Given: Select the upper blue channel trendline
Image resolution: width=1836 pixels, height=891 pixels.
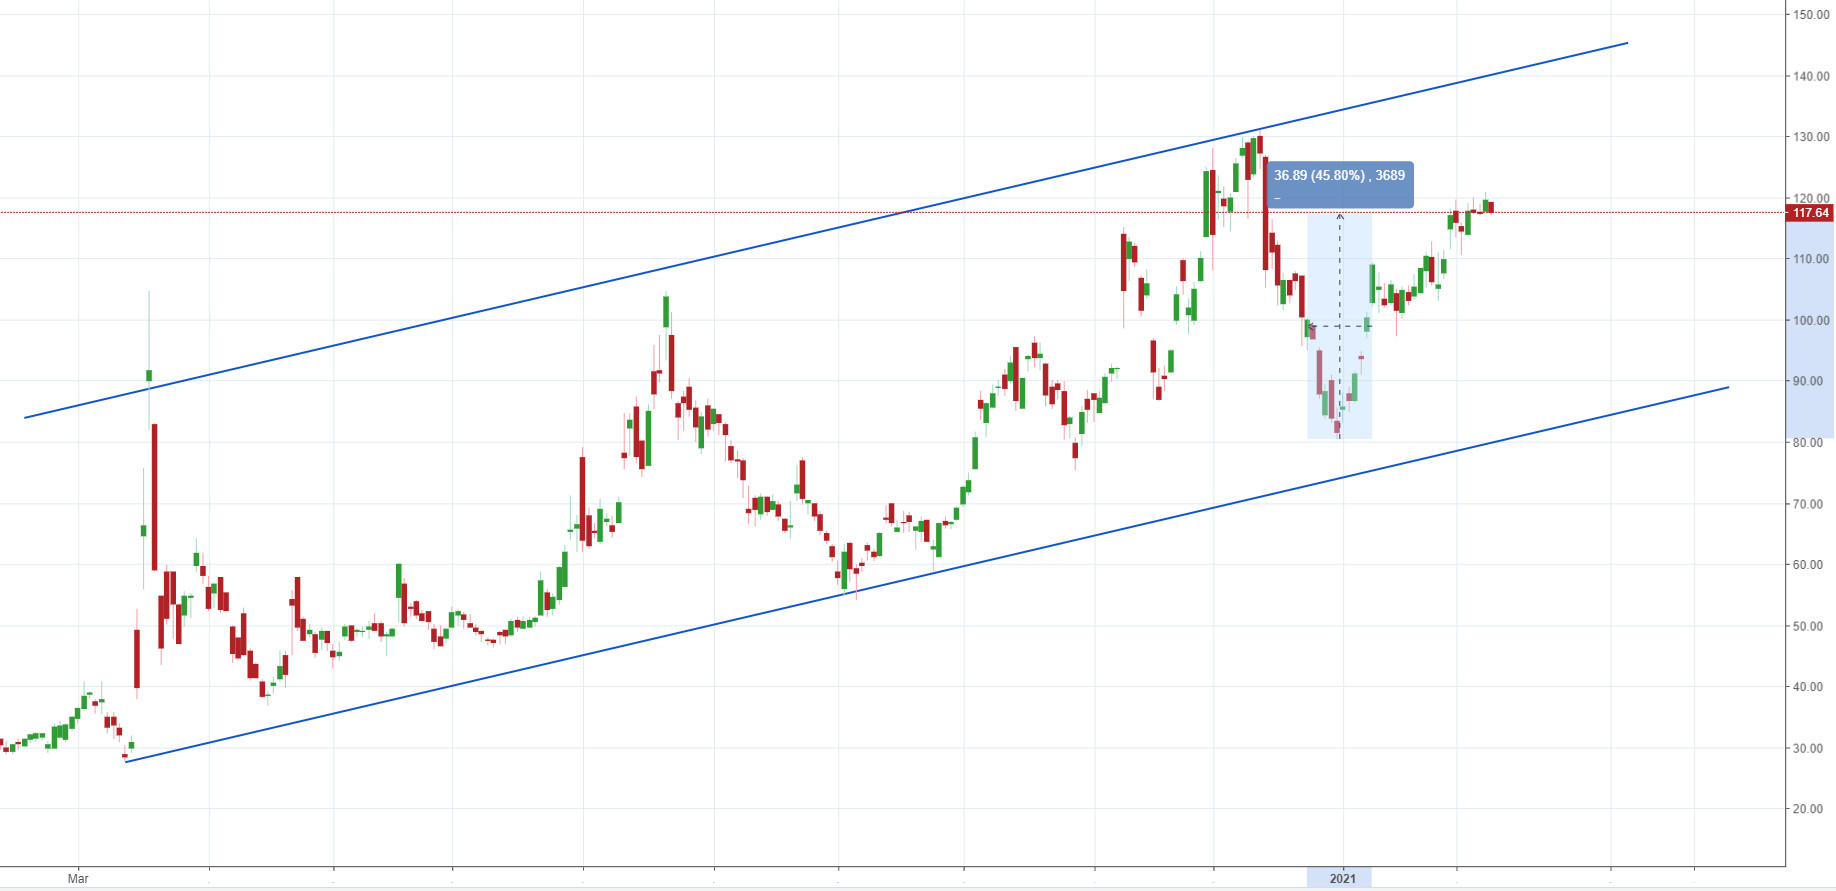Looking at the screenshot, I should 826,230.
